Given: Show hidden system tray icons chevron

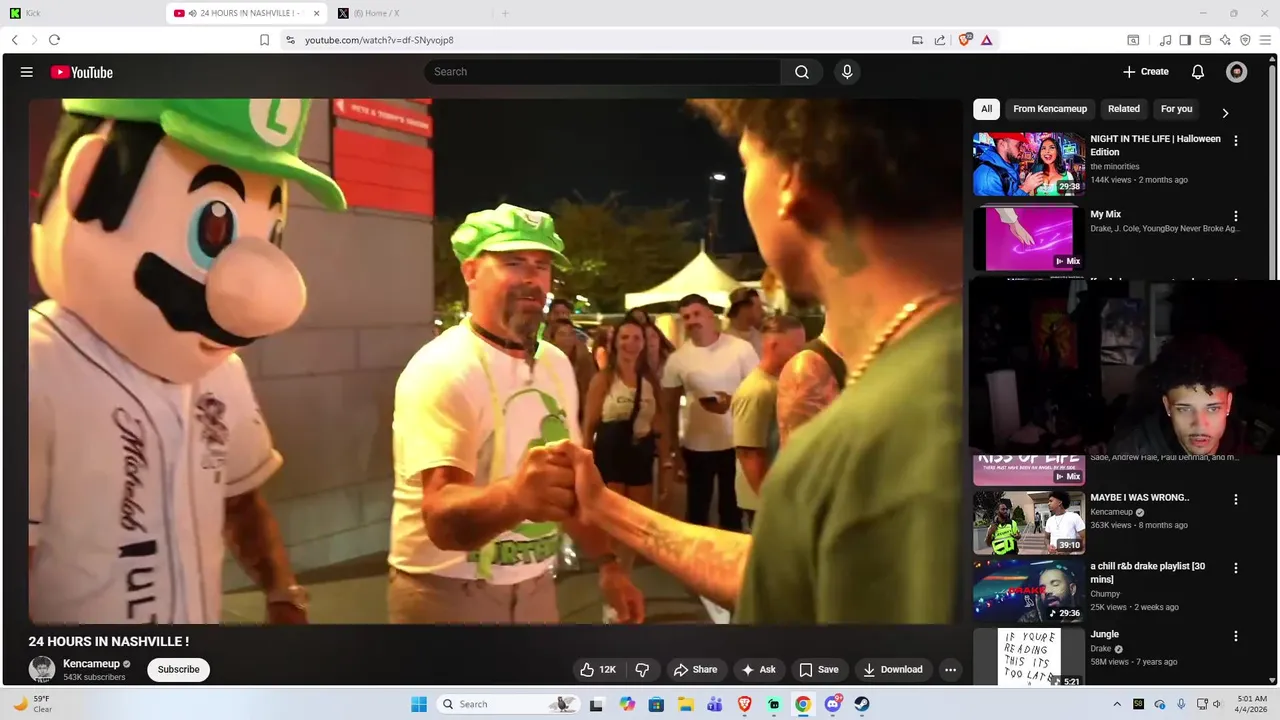Looking at the screenshot, I should [1117, 704].
